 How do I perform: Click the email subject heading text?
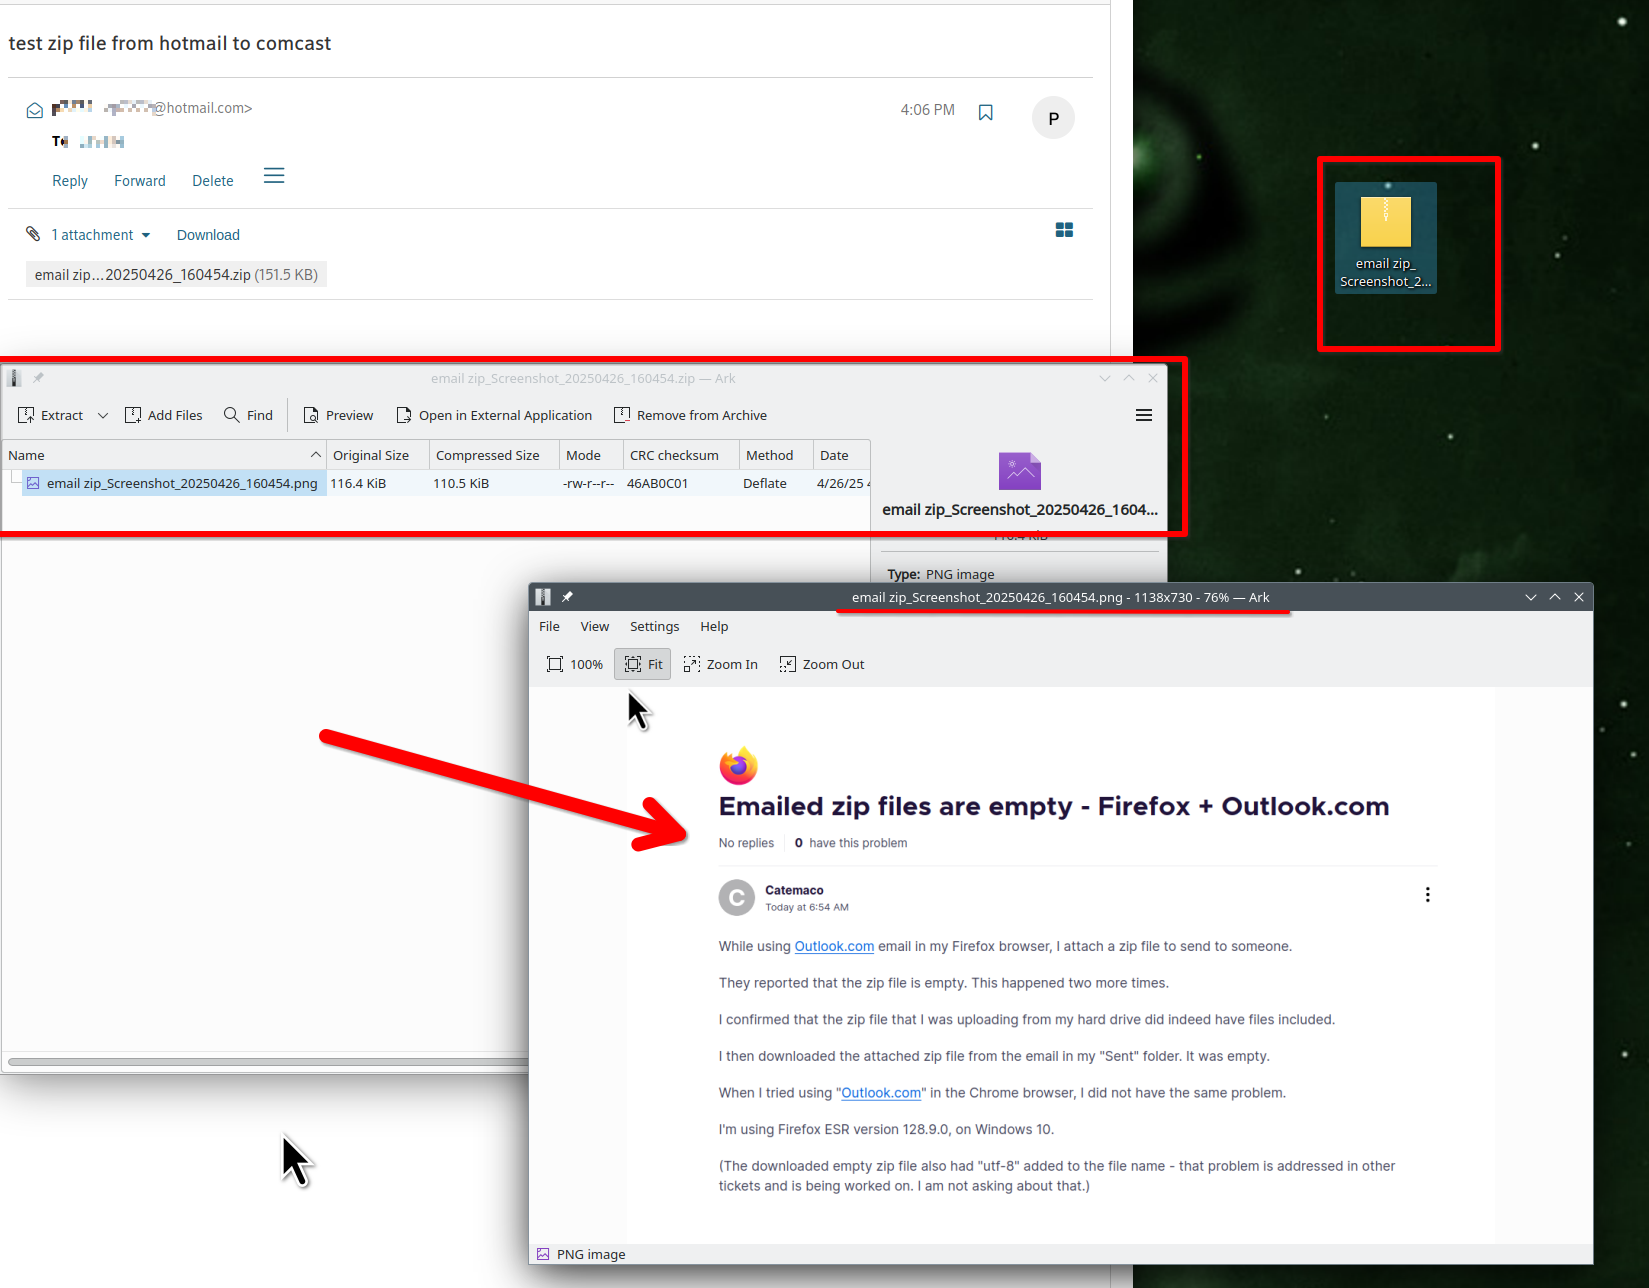pyautogui.click(x=170, y=43)
